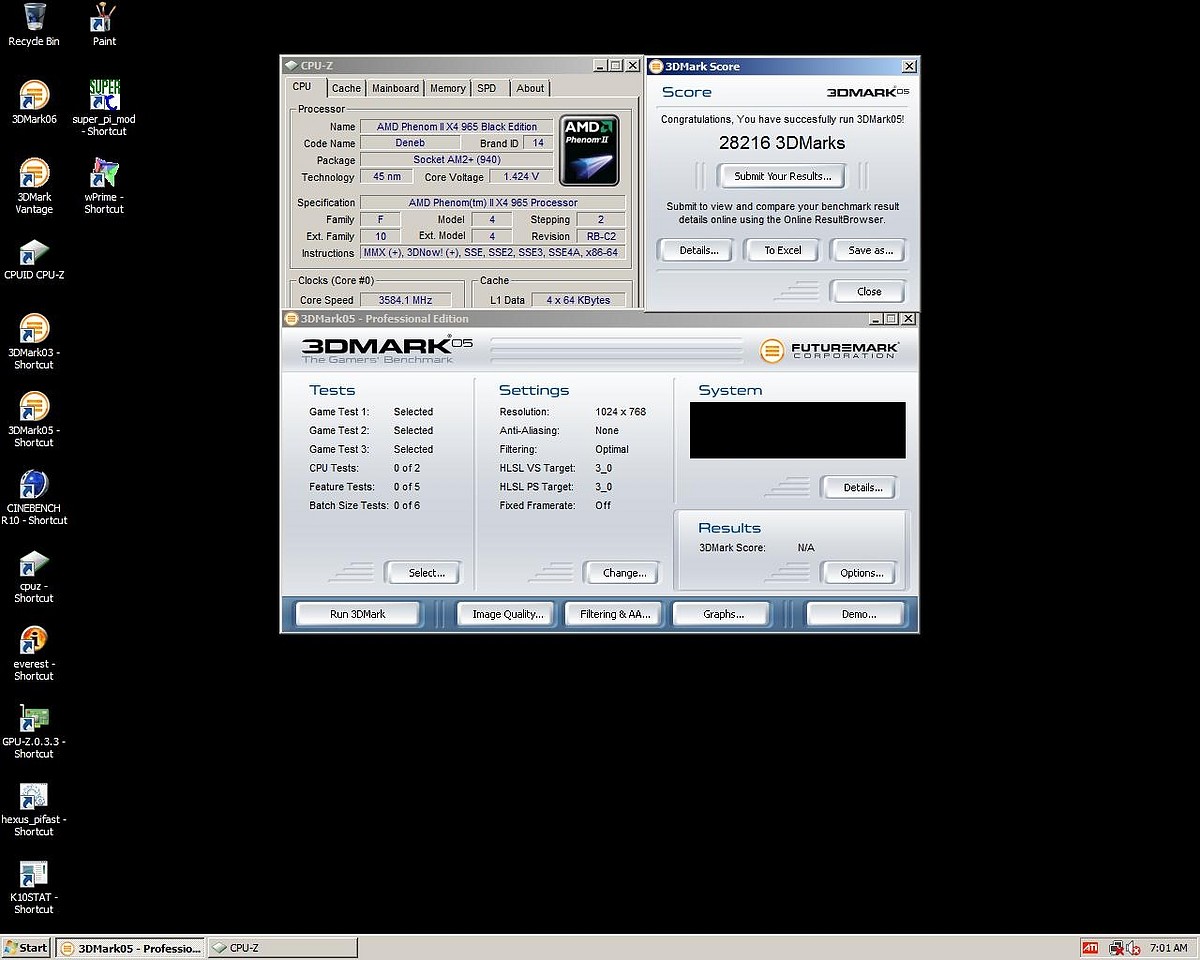Viewport: 1200px width, 960px height.
Task: Click Close button in 3DMark Score dialog
Action: (x=869, y=291)
